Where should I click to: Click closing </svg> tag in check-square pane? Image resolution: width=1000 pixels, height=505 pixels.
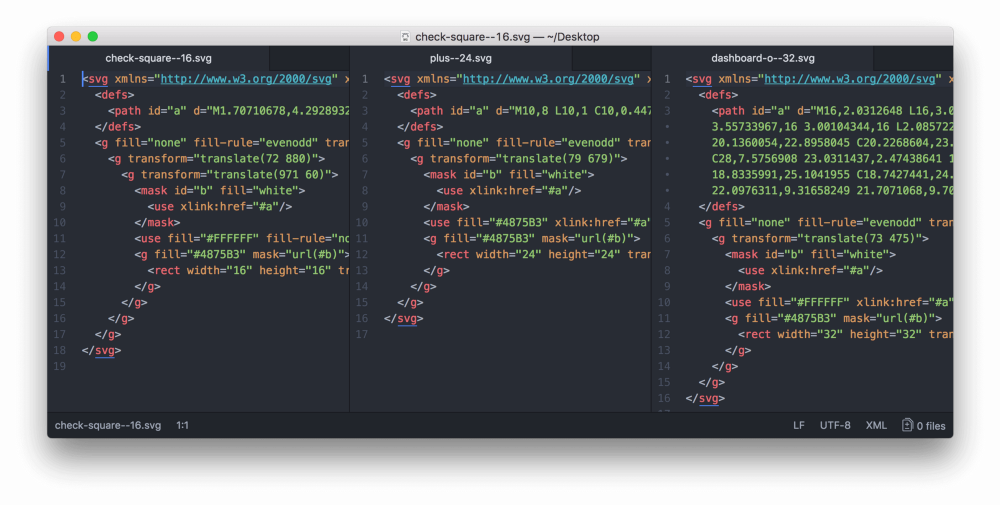(x=101, y=350)
